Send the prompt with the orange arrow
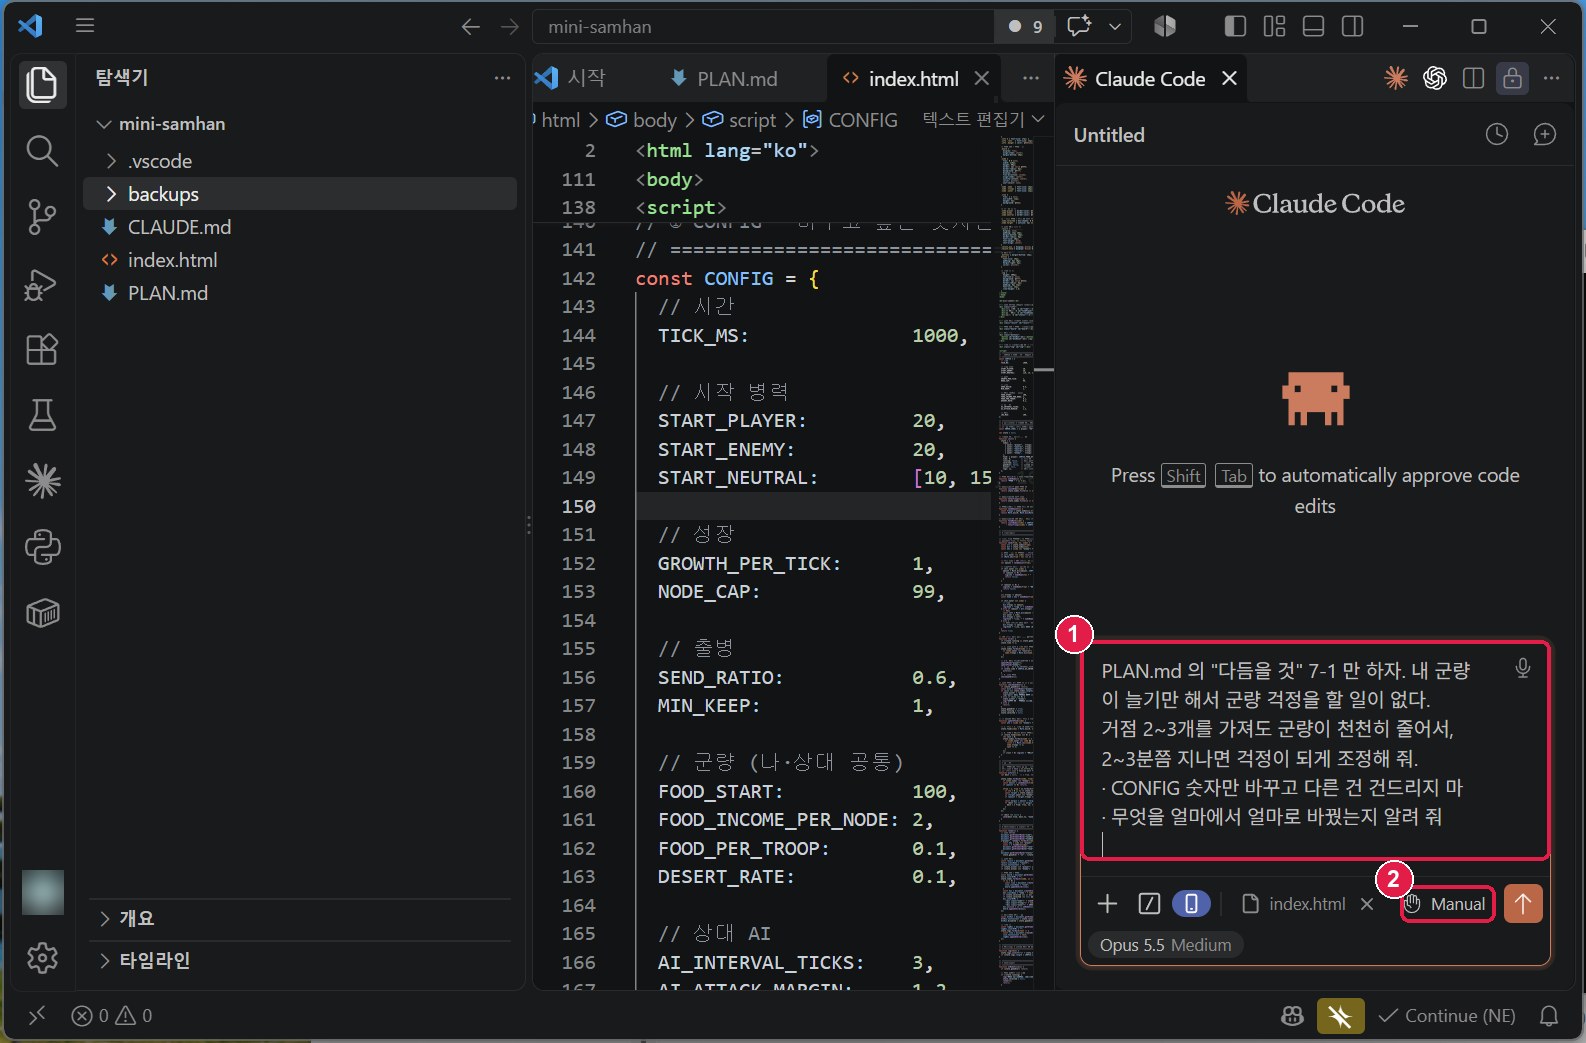Screen dimensions: 1586x1043 [x=1523, y=904]
